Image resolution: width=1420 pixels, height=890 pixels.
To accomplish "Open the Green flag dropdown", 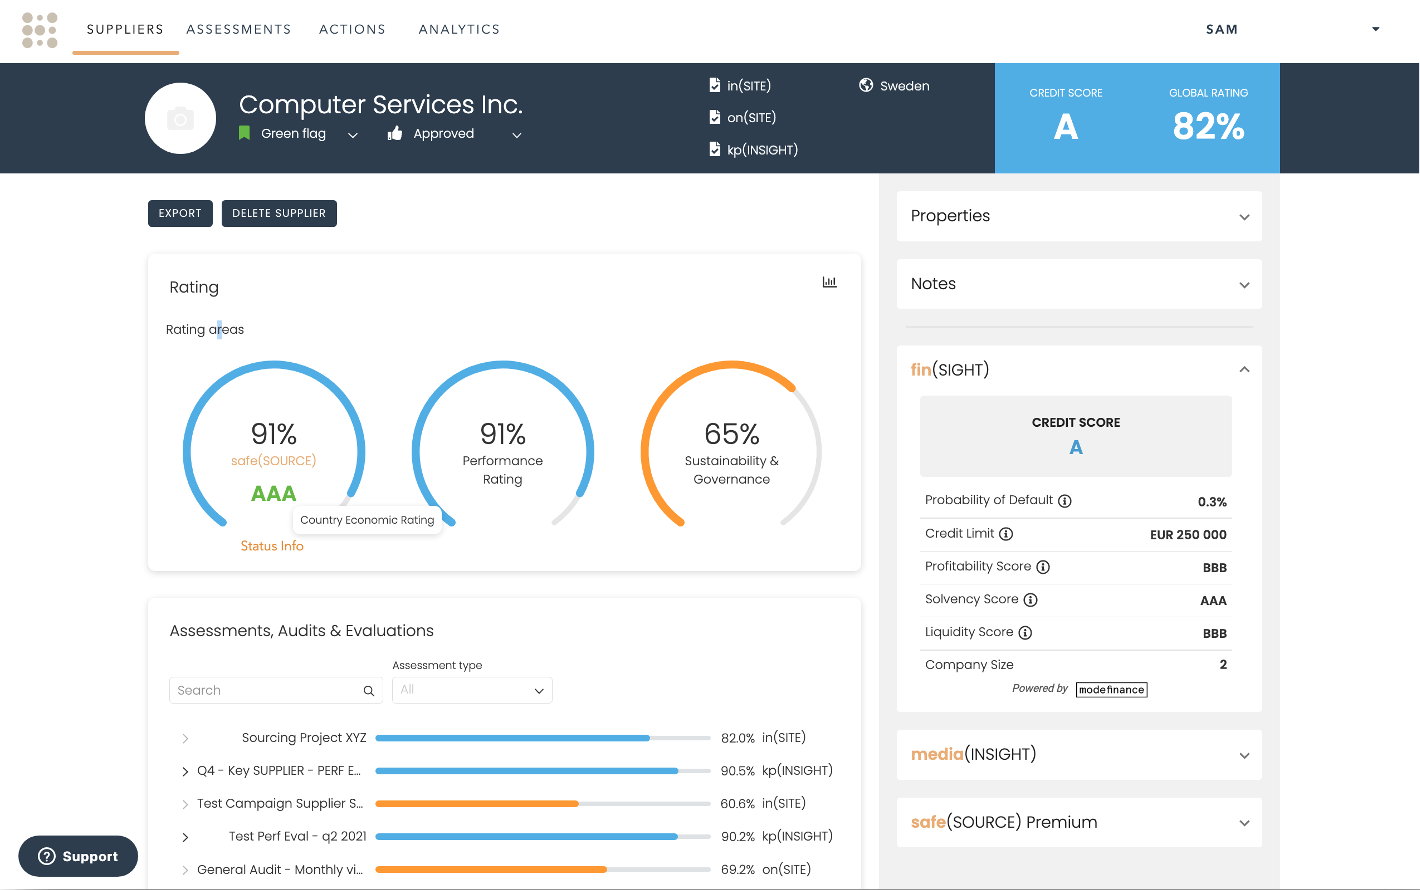I will [x=353, y=135].
